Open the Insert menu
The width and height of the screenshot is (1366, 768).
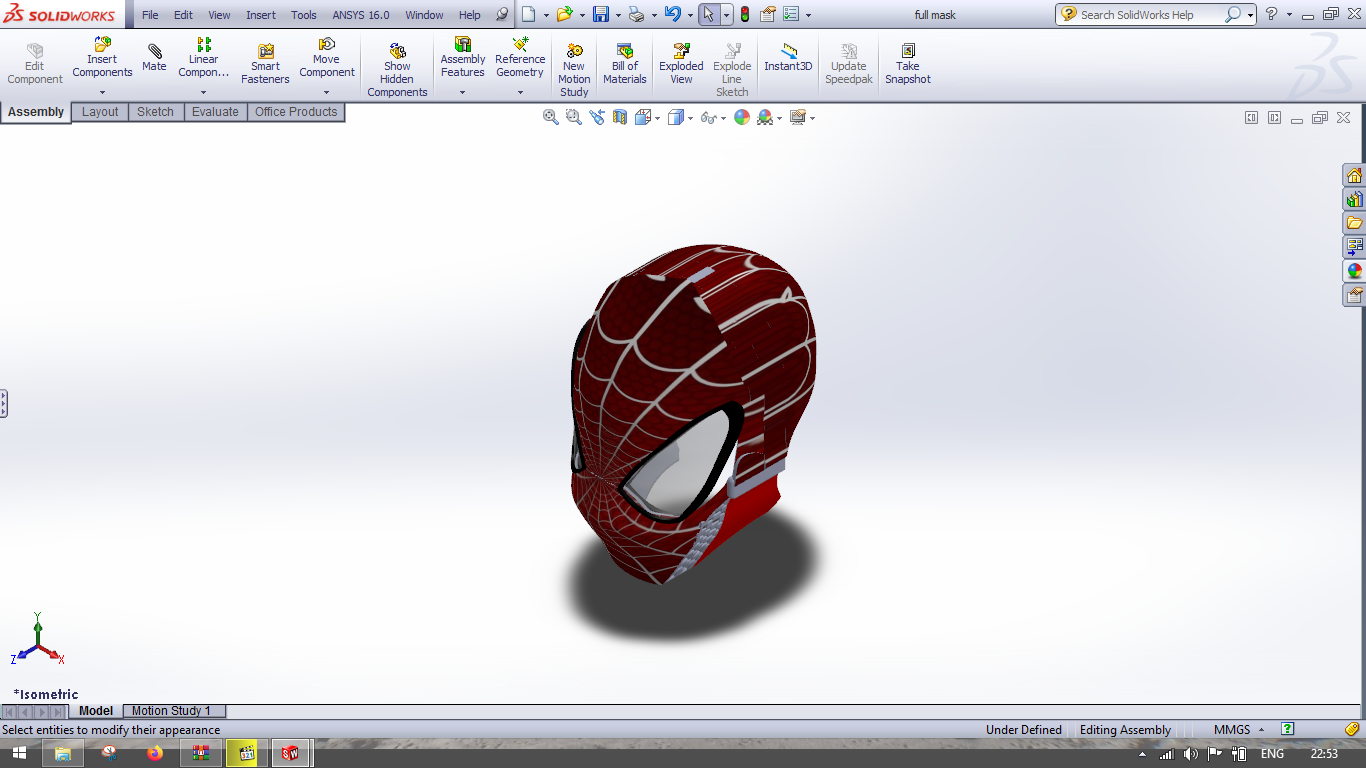(261, 15)
